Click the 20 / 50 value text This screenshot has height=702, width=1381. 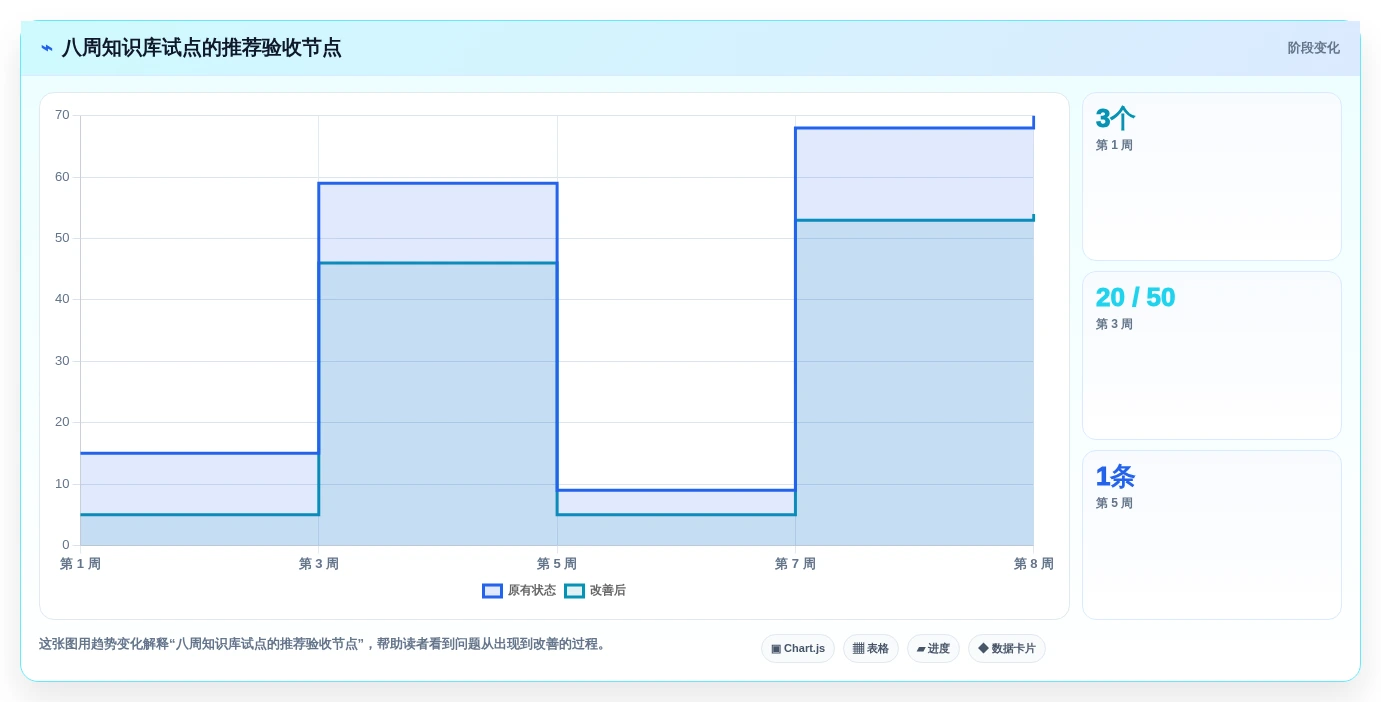pos(1135,298)
